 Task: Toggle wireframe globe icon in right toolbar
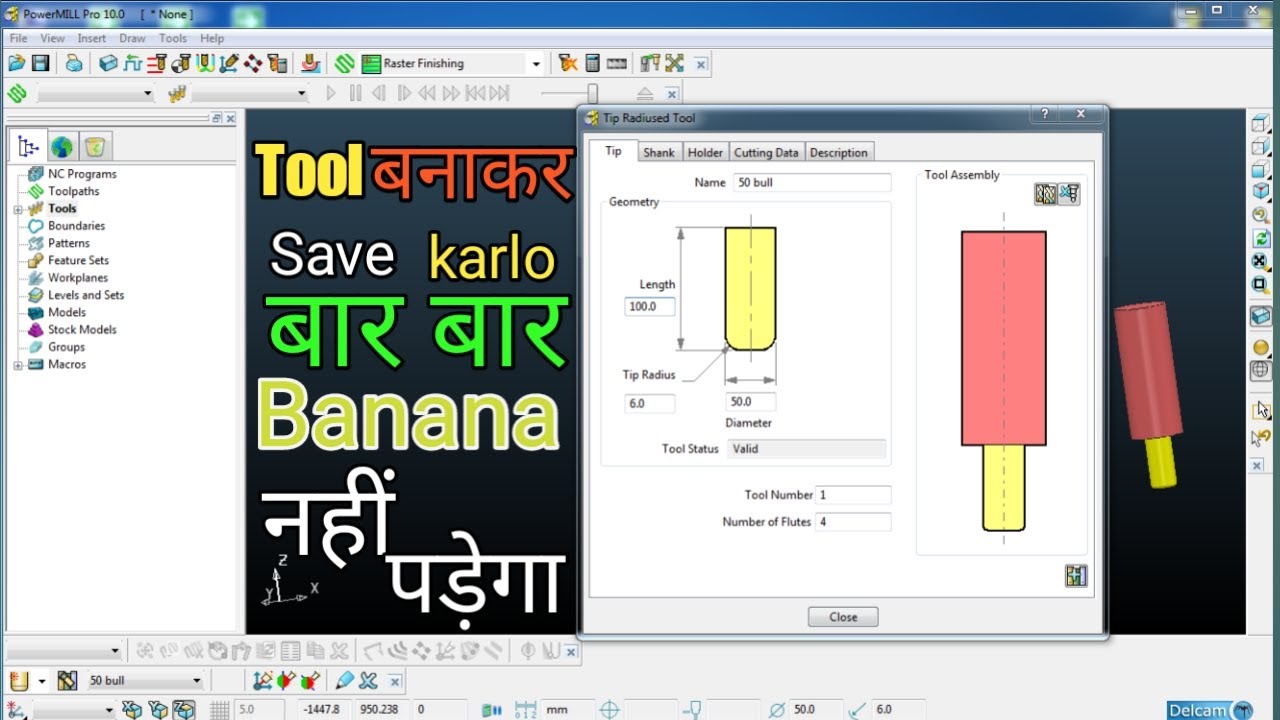pyautogui.click(x=1261, y=370)
